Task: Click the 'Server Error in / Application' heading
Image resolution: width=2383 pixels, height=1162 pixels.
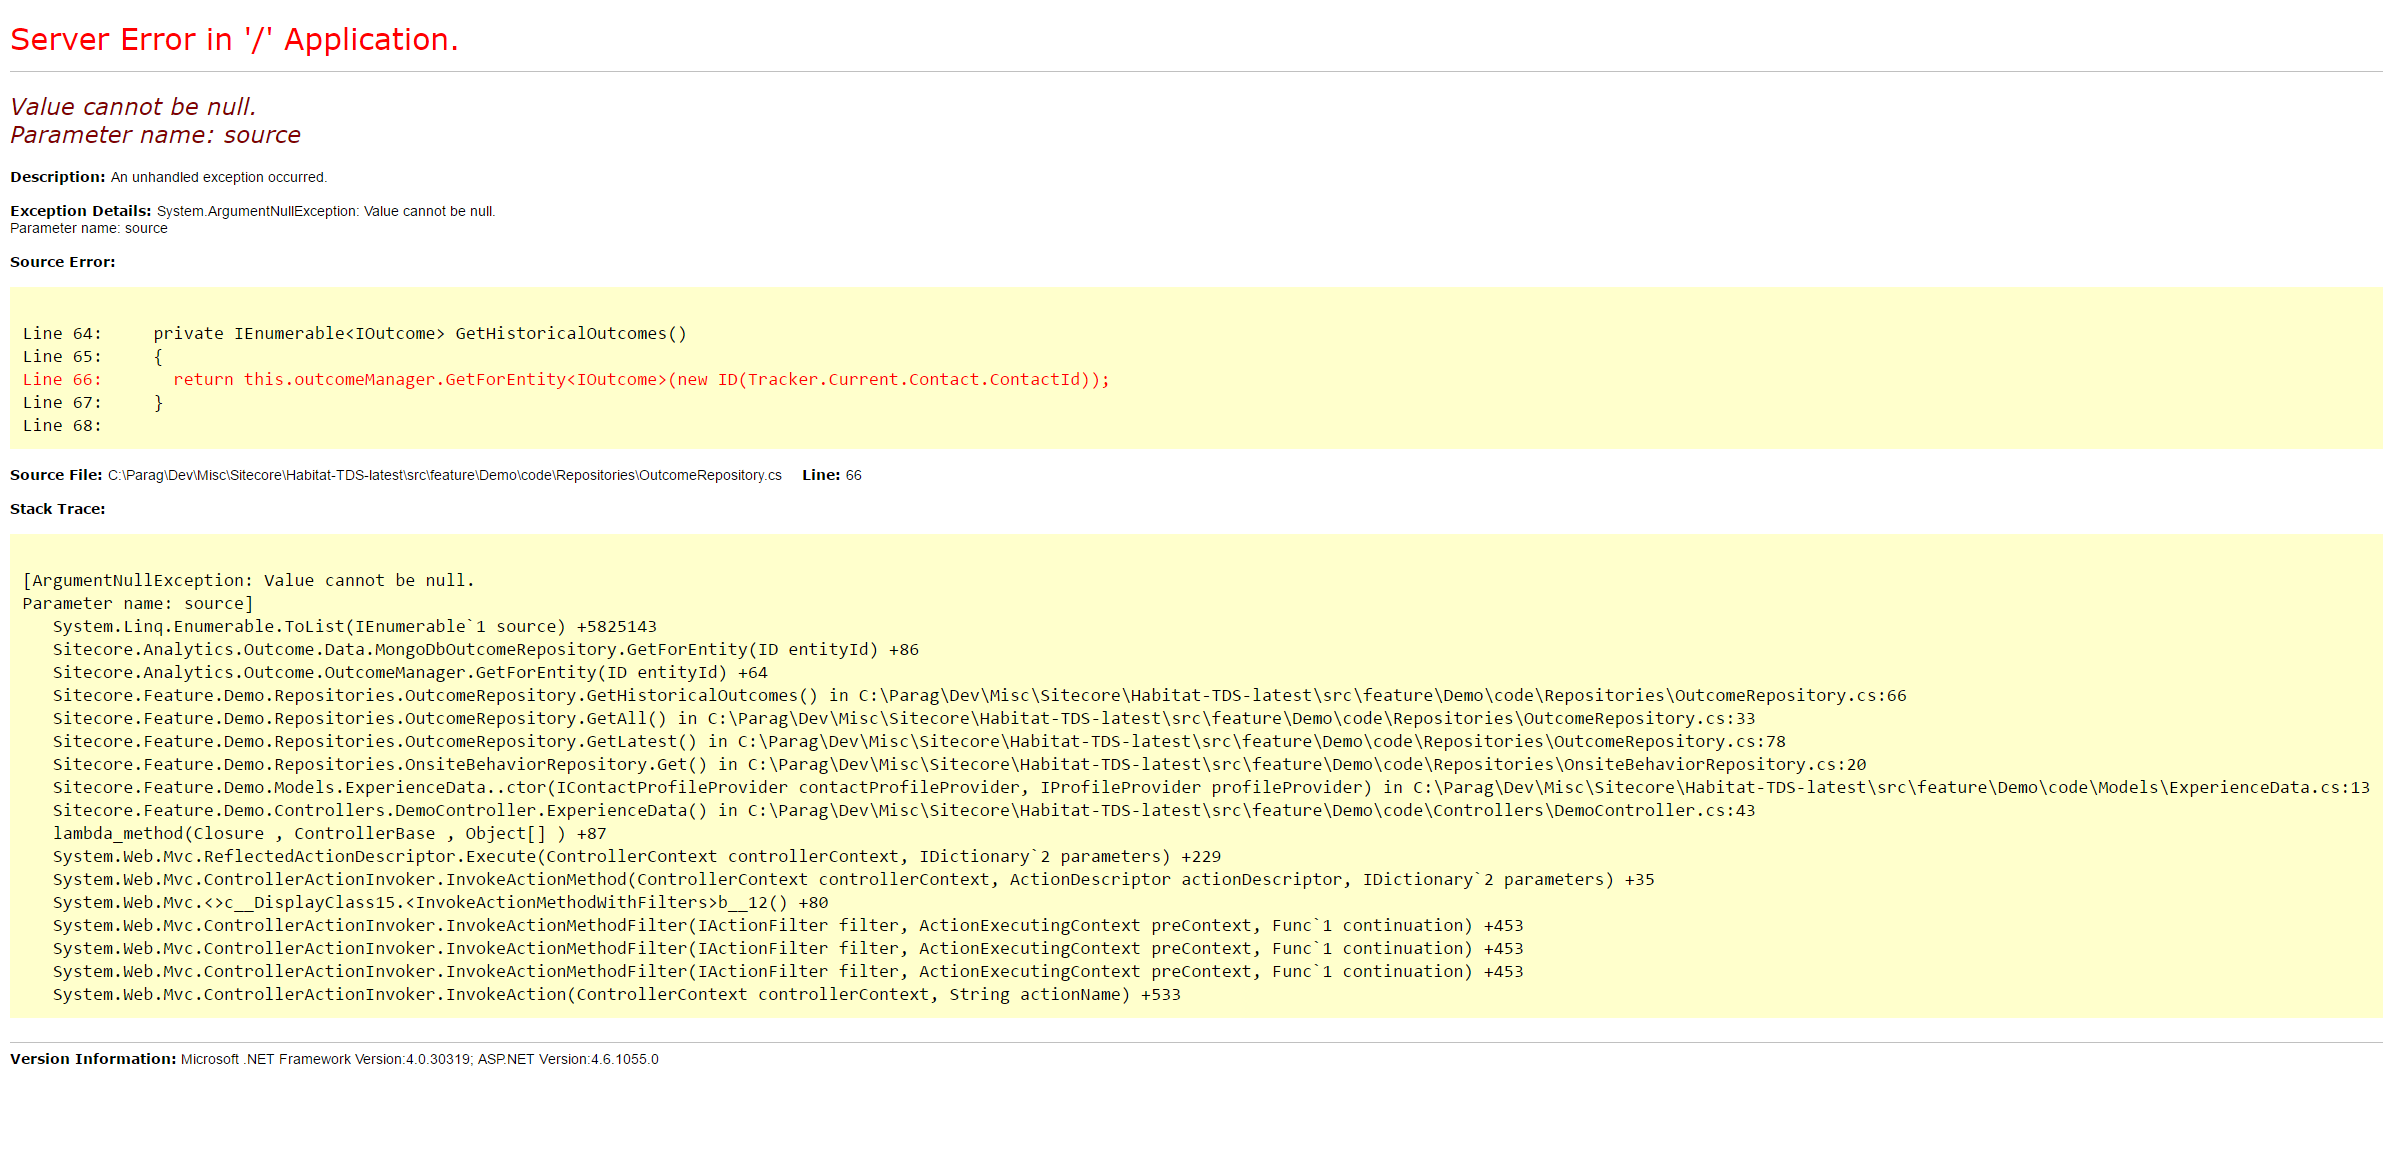Action: (234, 40)
